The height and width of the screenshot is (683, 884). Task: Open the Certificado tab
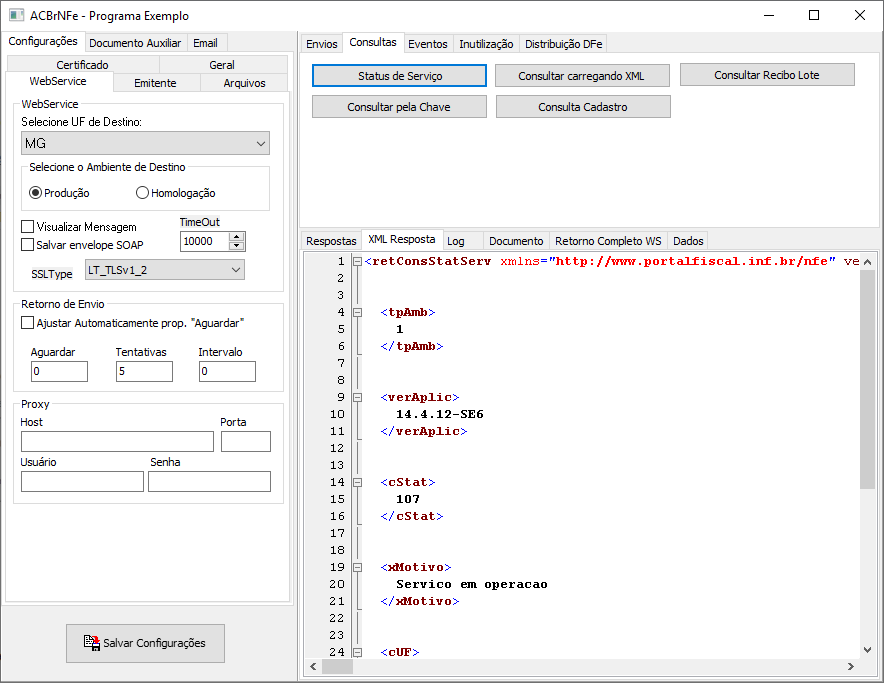82,65
